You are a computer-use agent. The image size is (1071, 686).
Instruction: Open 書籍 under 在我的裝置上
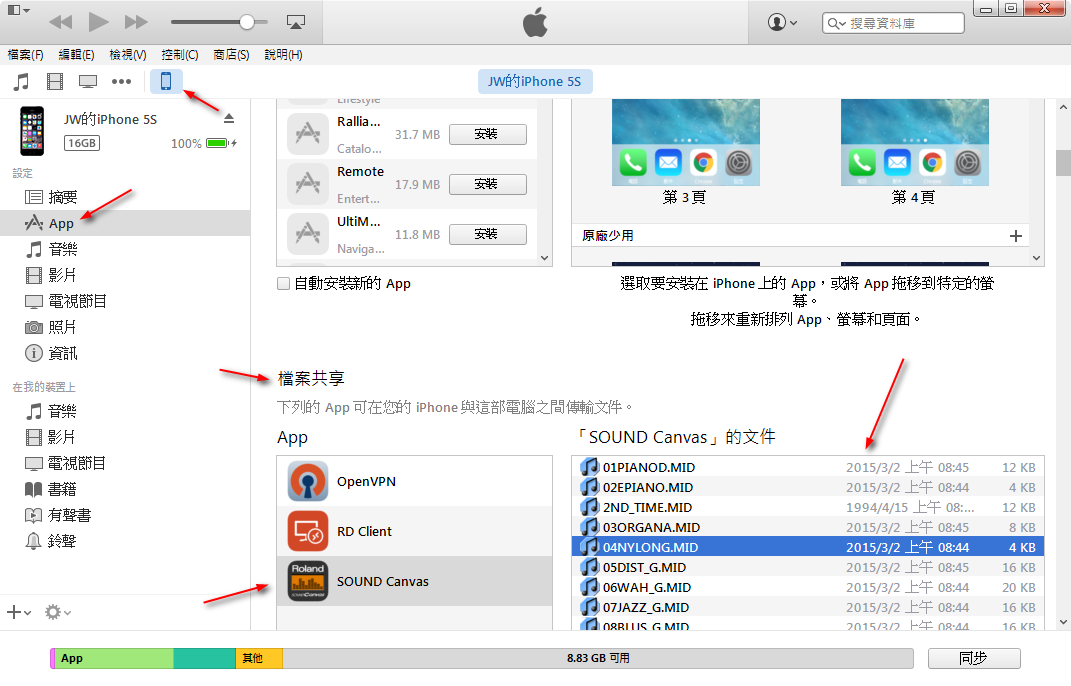click(x=125, y=489)
